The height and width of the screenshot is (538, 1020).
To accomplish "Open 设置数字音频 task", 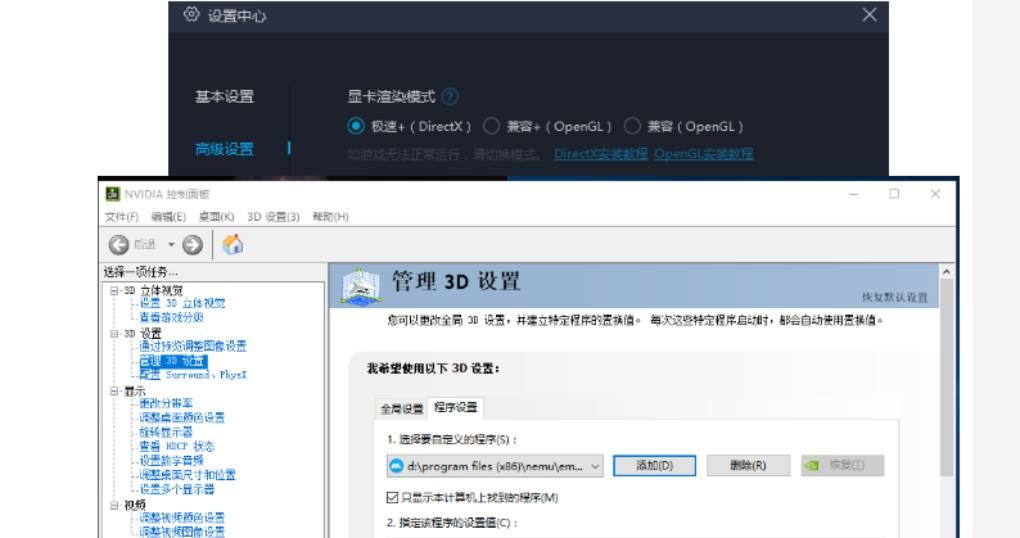I will [171, 461].
